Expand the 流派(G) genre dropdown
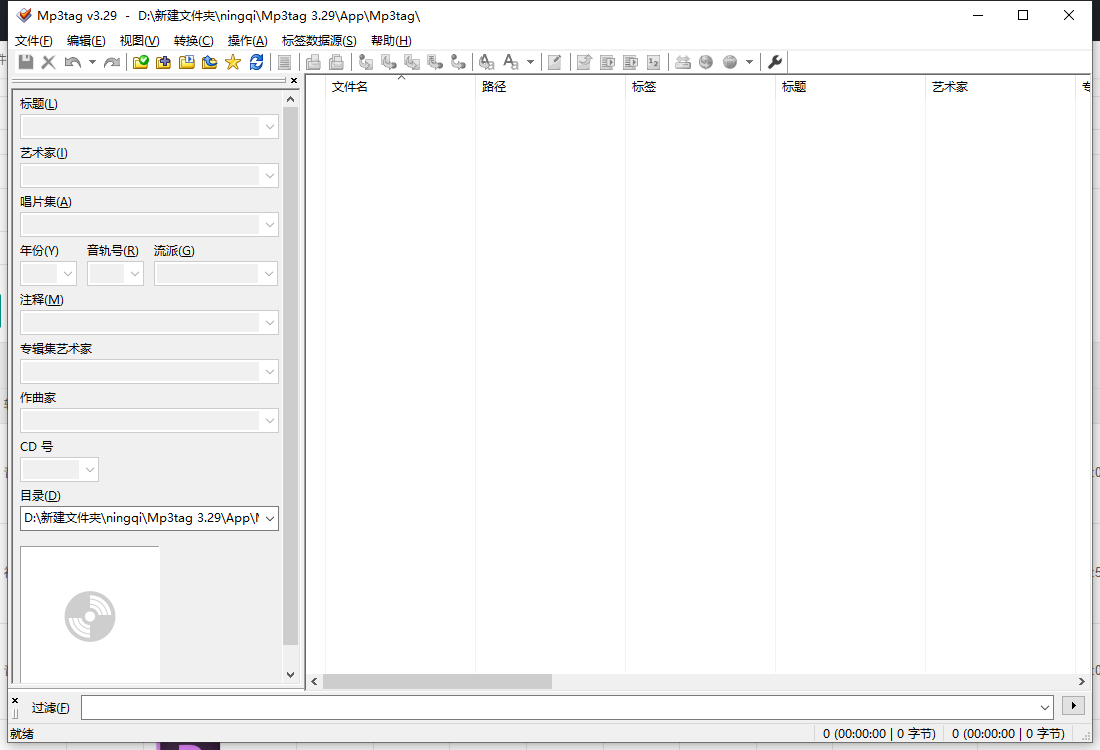 pyautogui.click(x=269, y=274)
